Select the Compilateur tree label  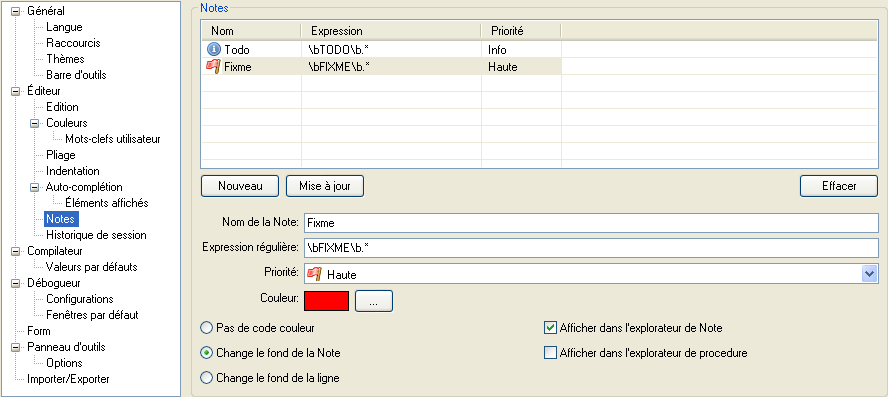pos(55,251)
